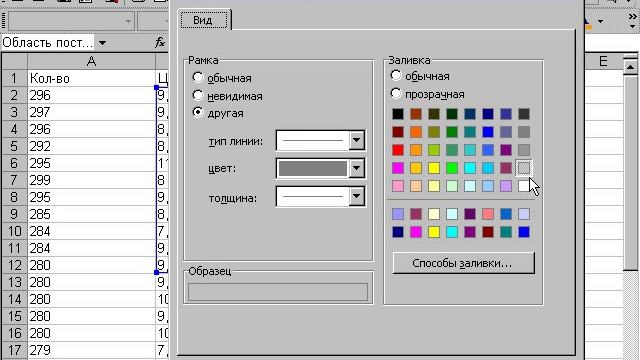Pick the teal swatch in the bottom row
The image size is (640, 360).
pyautogui.click(x=506, y=232)
